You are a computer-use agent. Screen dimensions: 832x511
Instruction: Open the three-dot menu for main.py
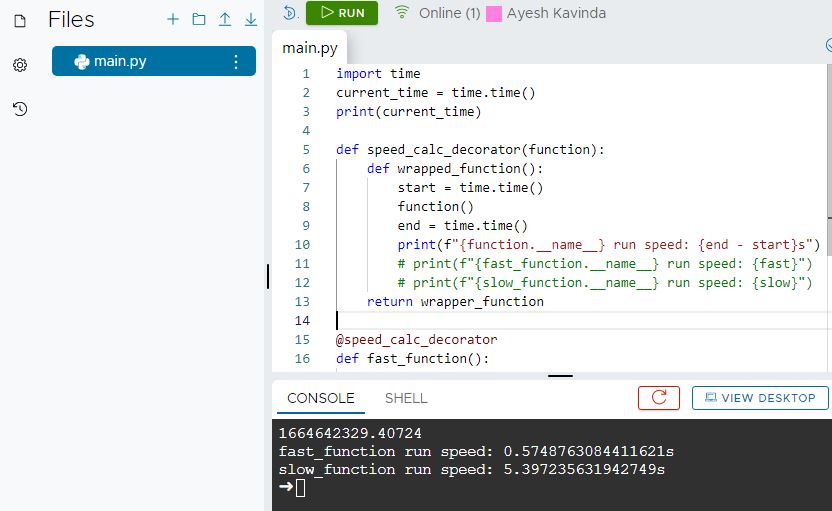coord(236,62)
